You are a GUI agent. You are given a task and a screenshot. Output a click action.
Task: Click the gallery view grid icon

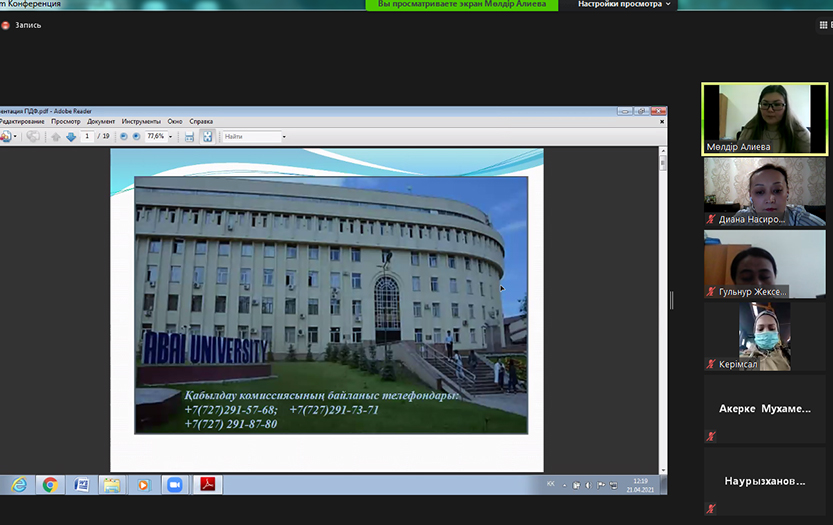pyautogui.click(x=823, y=25)
